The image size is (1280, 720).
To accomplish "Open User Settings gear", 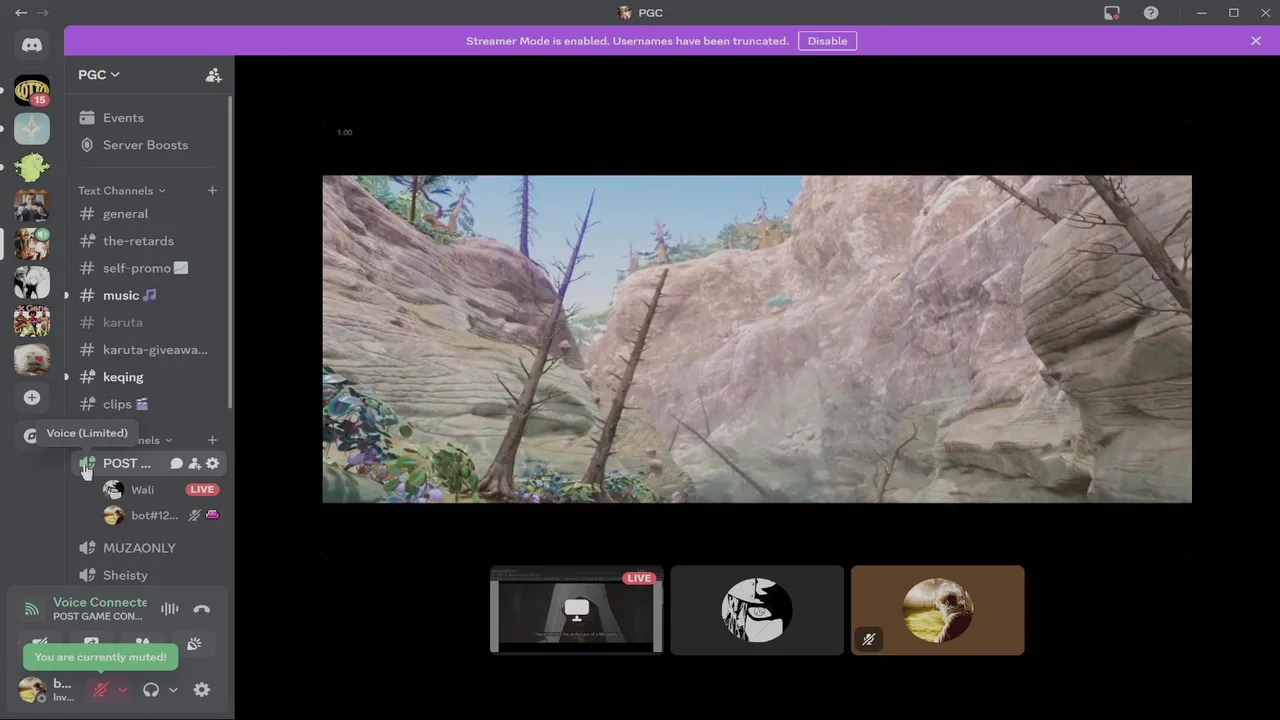I will [x=202, y=690].
